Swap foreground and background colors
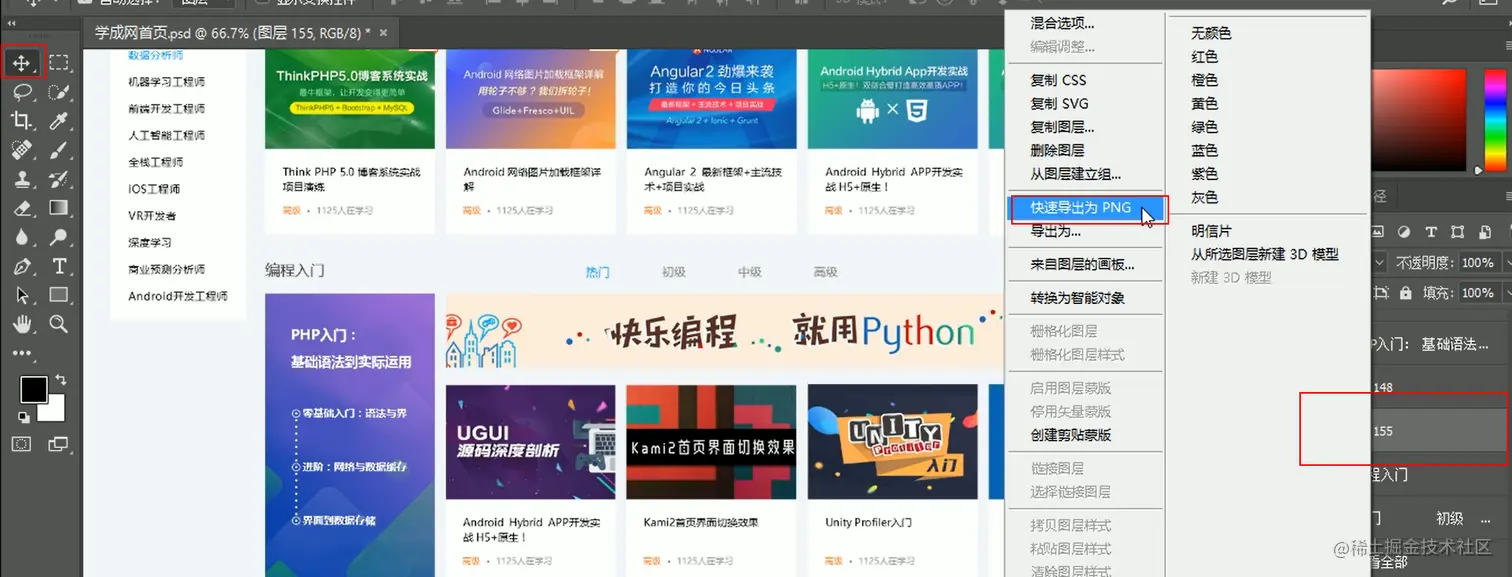Viewport: 1512px width, 577px height. tap(61, 380)
